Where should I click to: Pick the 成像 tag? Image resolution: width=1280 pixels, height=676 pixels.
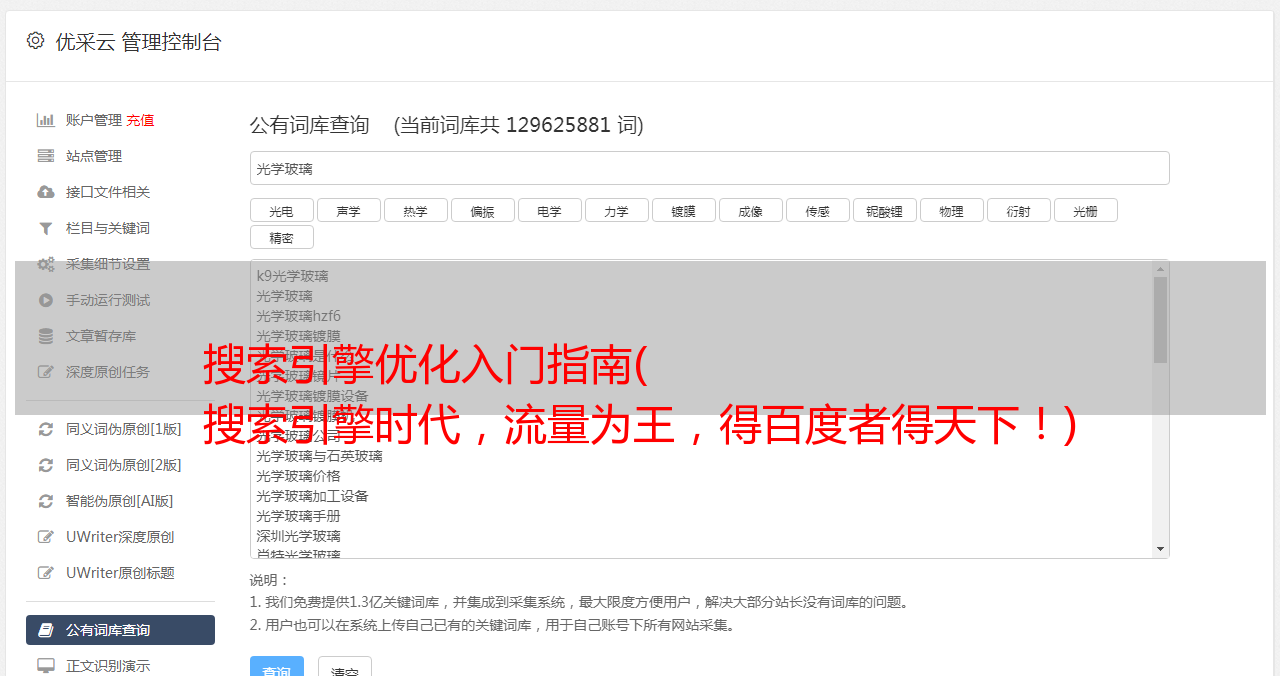(750, 211)
